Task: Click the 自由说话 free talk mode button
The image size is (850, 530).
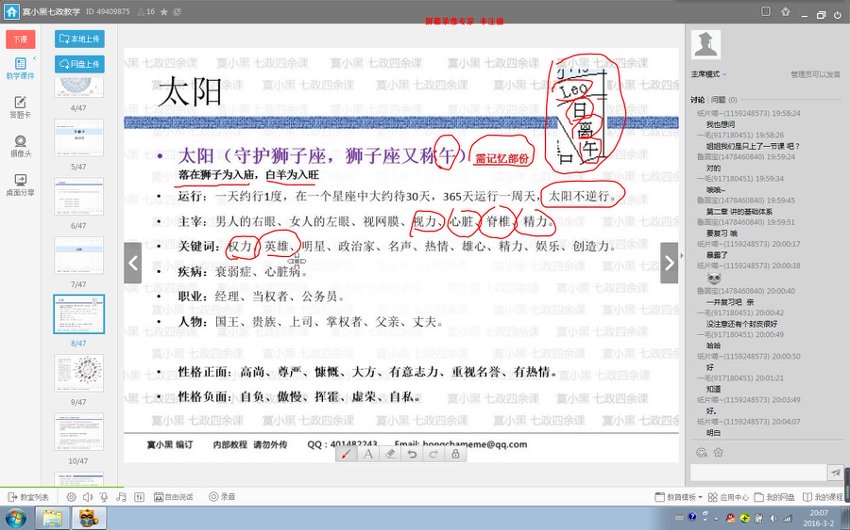Action: coord(173,497)
